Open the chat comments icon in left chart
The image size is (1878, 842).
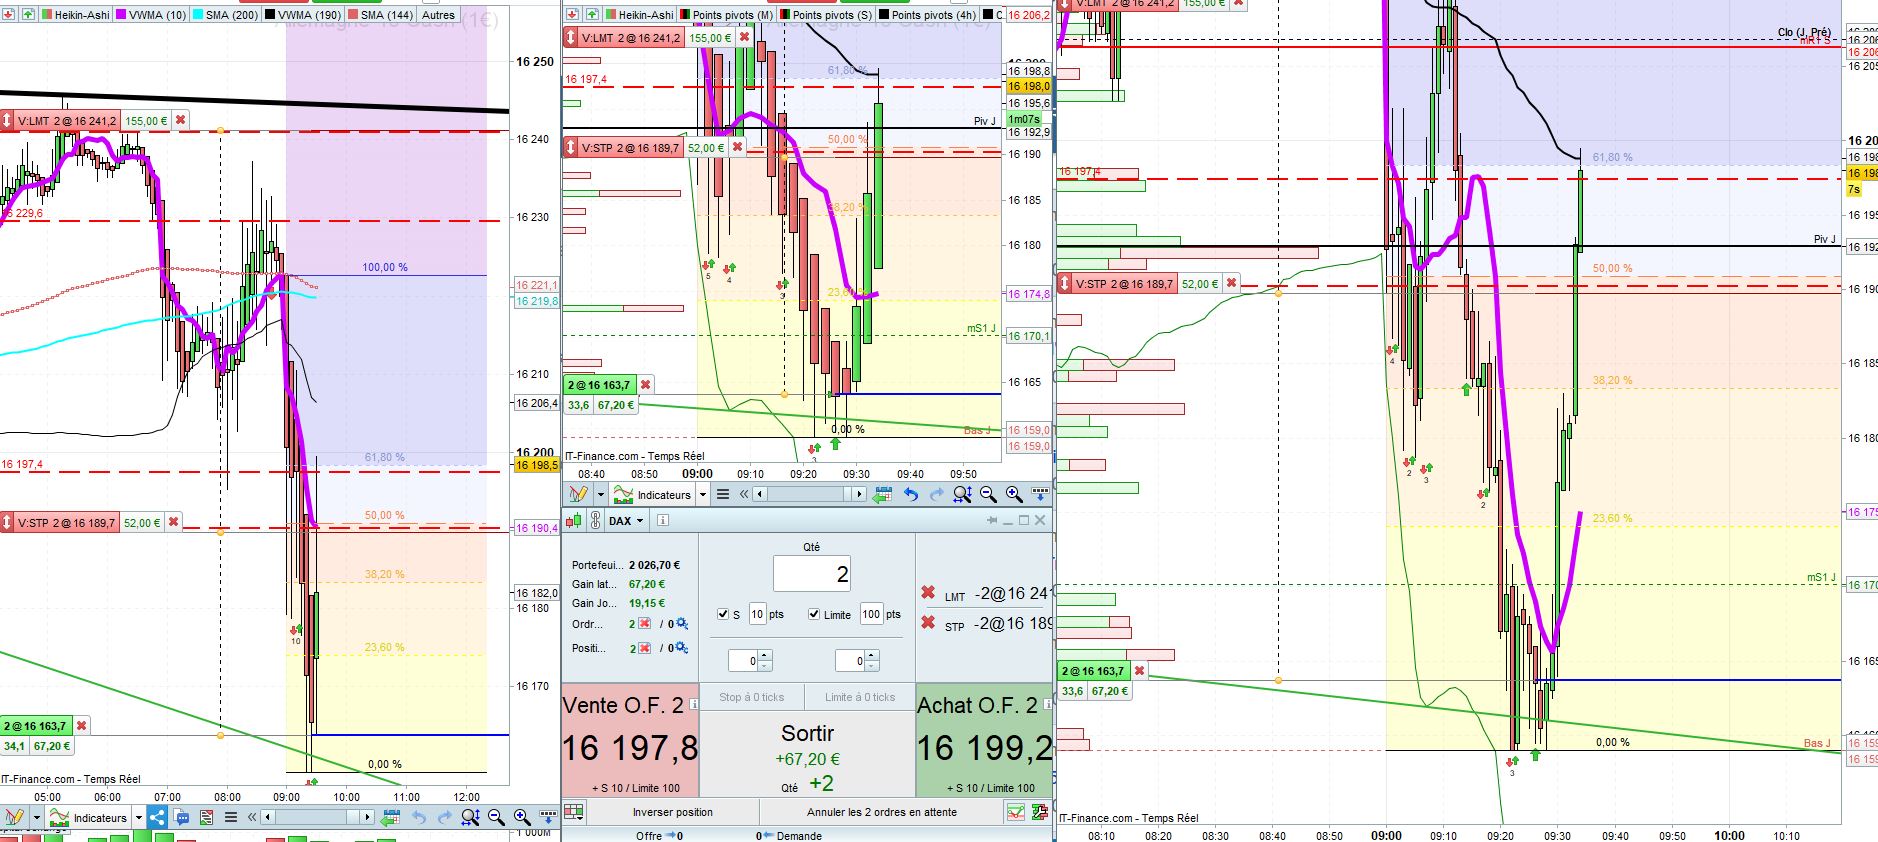pyautogui.click(x=182, y=817)
